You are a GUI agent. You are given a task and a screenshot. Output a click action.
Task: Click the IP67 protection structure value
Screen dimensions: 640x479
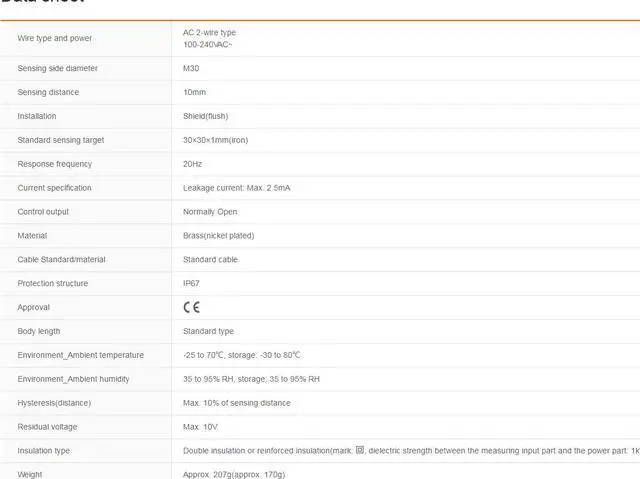tap(191, 283)
